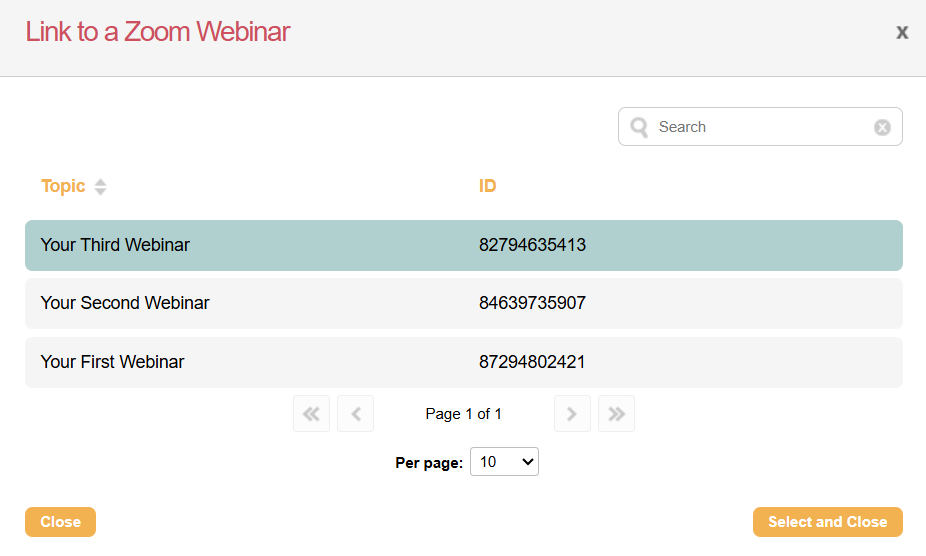The width and height of the screenshot is (926, 556).
Task: Advance to the next page of results
Action: (x=572, y=414)
